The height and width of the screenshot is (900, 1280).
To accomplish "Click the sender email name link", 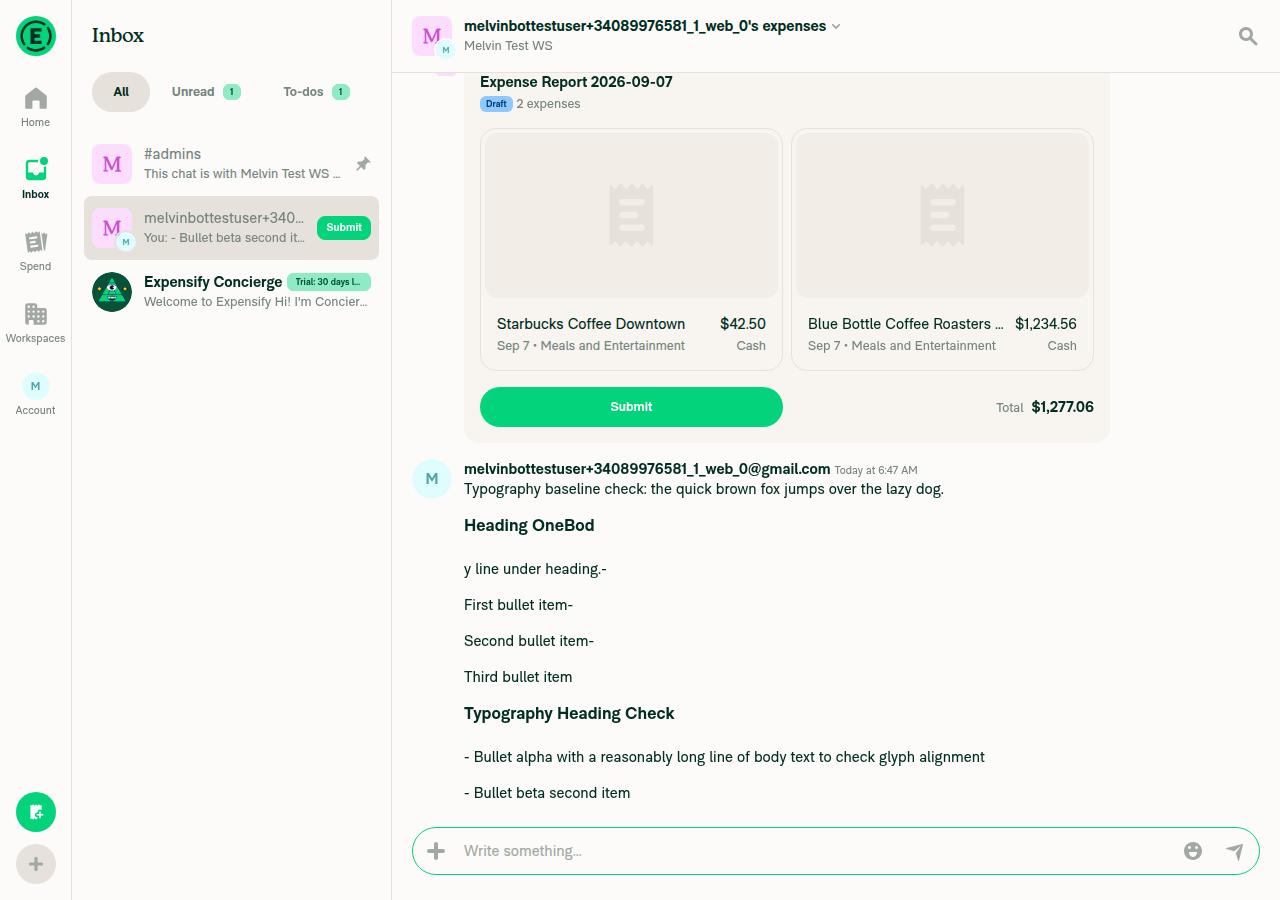I will click(x=647, y=469).
